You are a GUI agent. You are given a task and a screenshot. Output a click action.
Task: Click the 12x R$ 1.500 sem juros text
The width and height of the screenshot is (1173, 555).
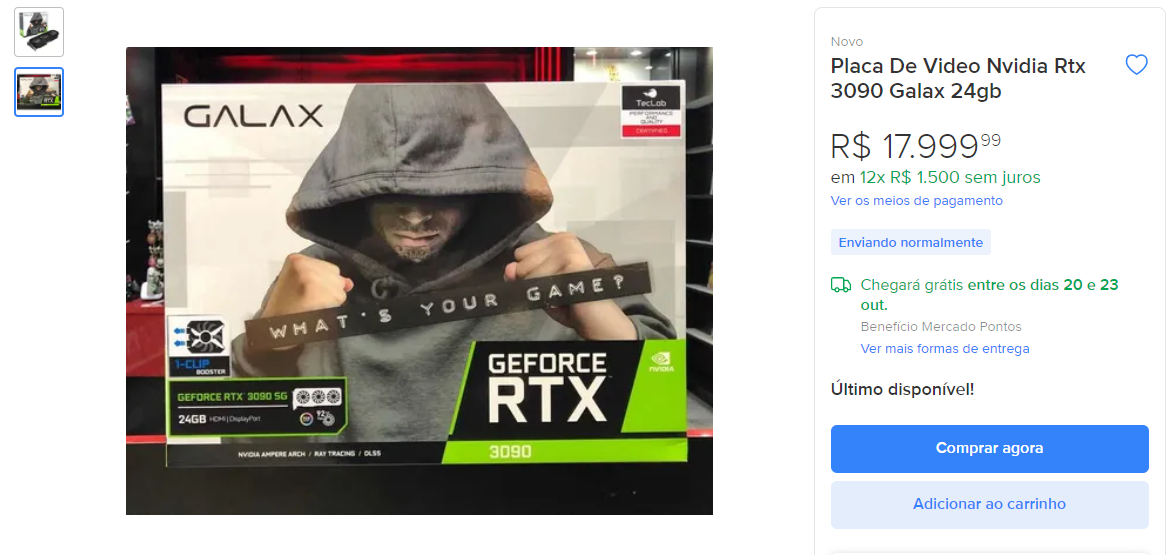click(x=950, y=177)
